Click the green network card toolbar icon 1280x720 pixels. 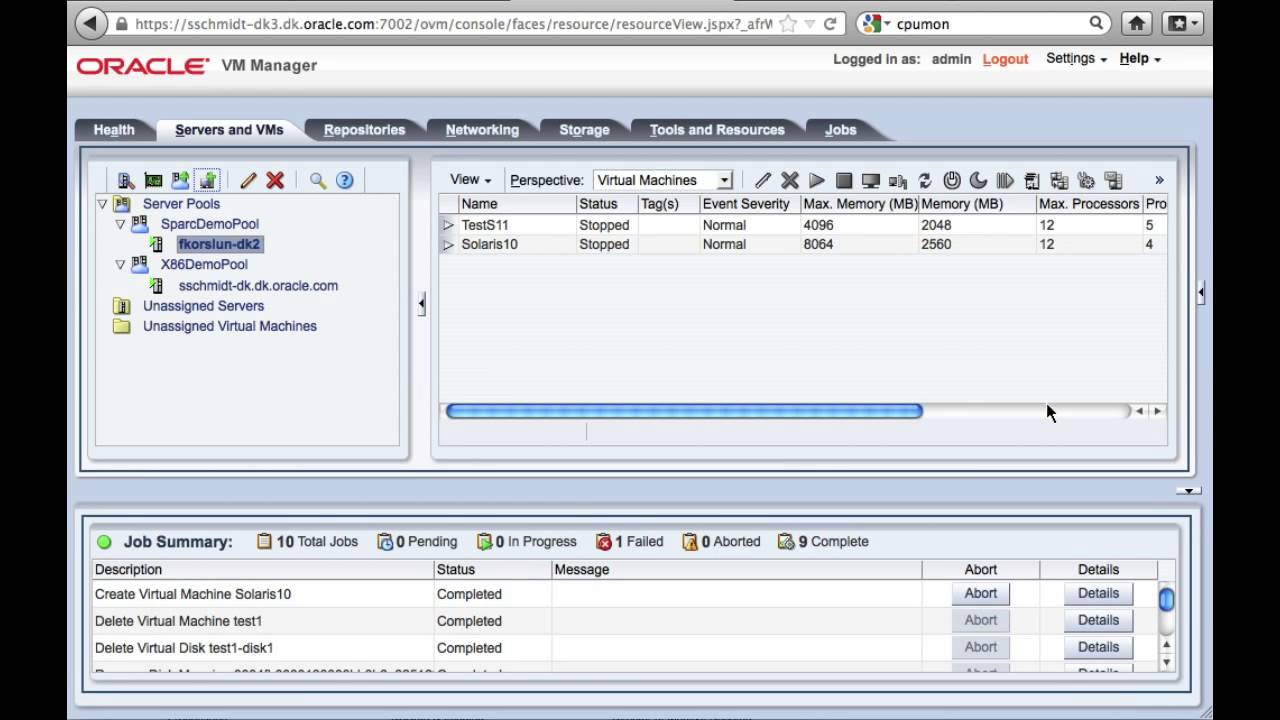153,180
